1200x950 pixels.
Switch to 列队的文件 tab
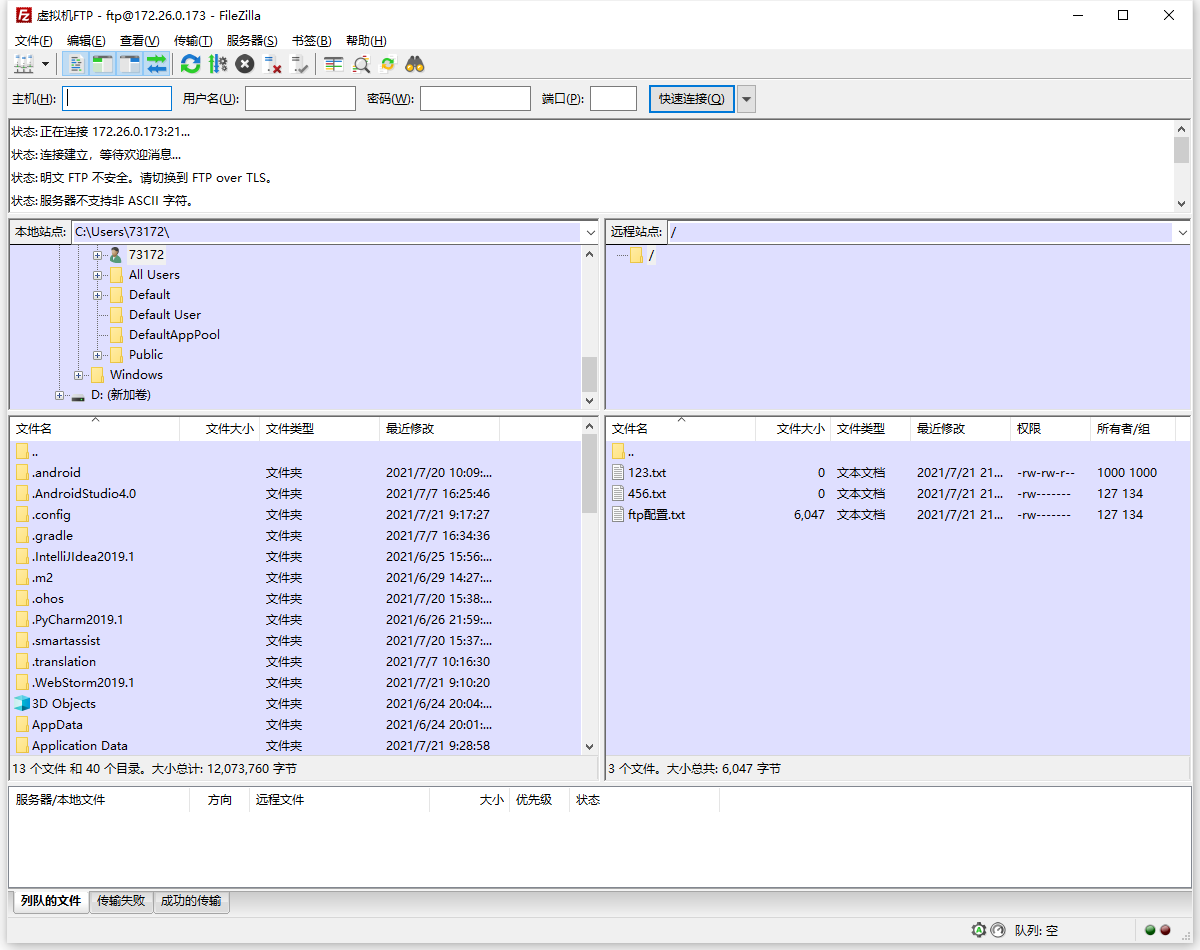[50, 901]
